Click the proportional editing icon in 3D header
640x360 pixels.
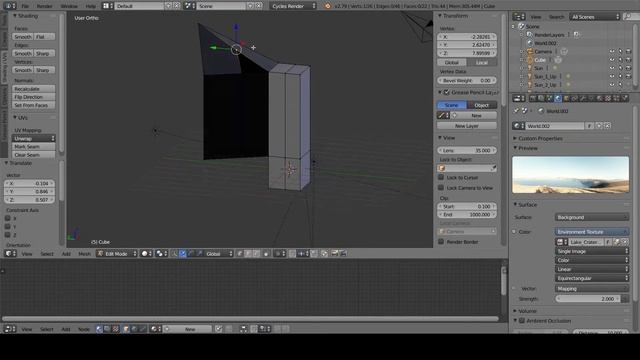click(x=279, y=254)
